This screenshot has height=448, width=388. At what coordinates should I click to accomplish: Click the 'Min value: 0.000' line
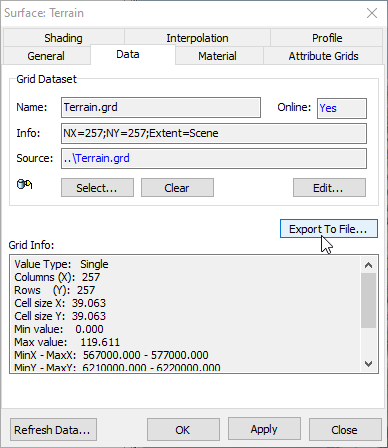pyautogui.click(x=59, y=329)
